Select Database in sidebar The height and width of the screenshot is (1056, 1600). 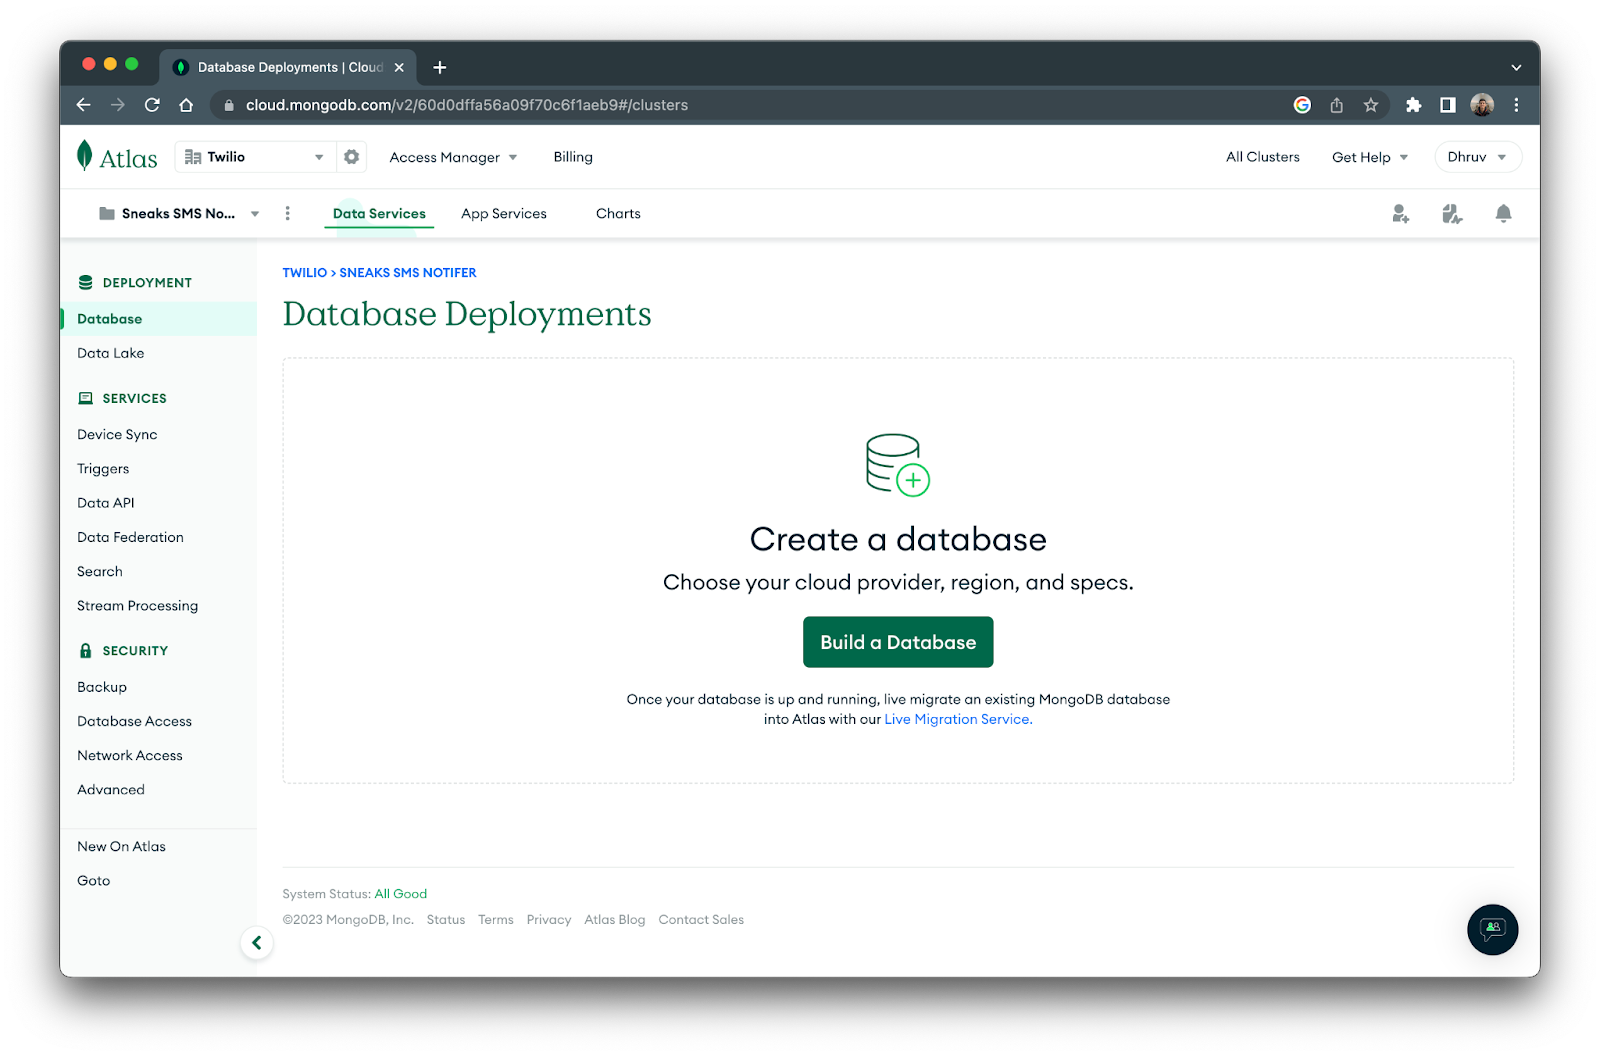point(158,319)
